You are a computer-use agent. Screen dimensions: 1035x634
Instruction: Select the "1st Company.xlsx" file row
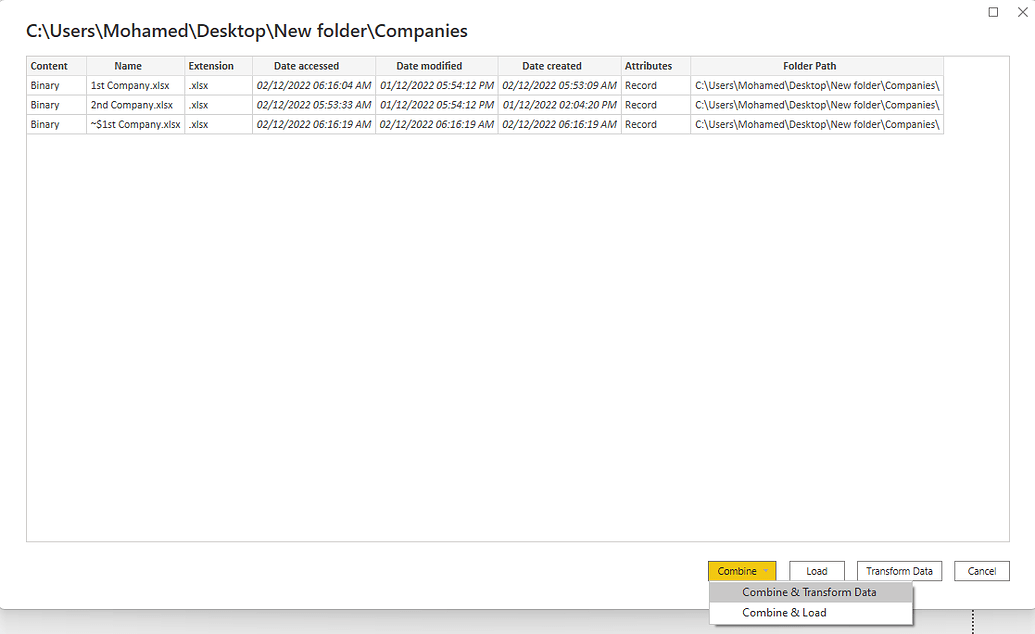(x=127, y=85)
